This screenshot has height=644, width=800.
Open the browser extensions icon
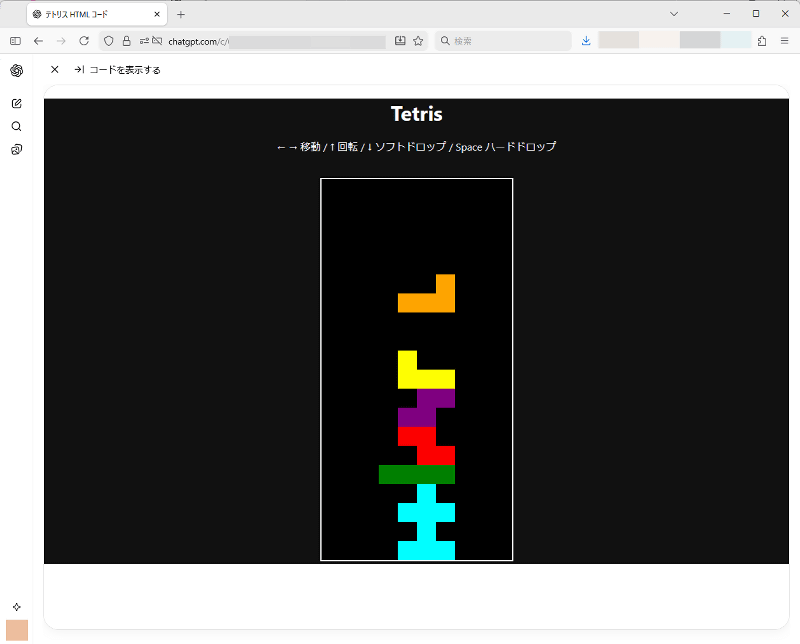(762, 41)
